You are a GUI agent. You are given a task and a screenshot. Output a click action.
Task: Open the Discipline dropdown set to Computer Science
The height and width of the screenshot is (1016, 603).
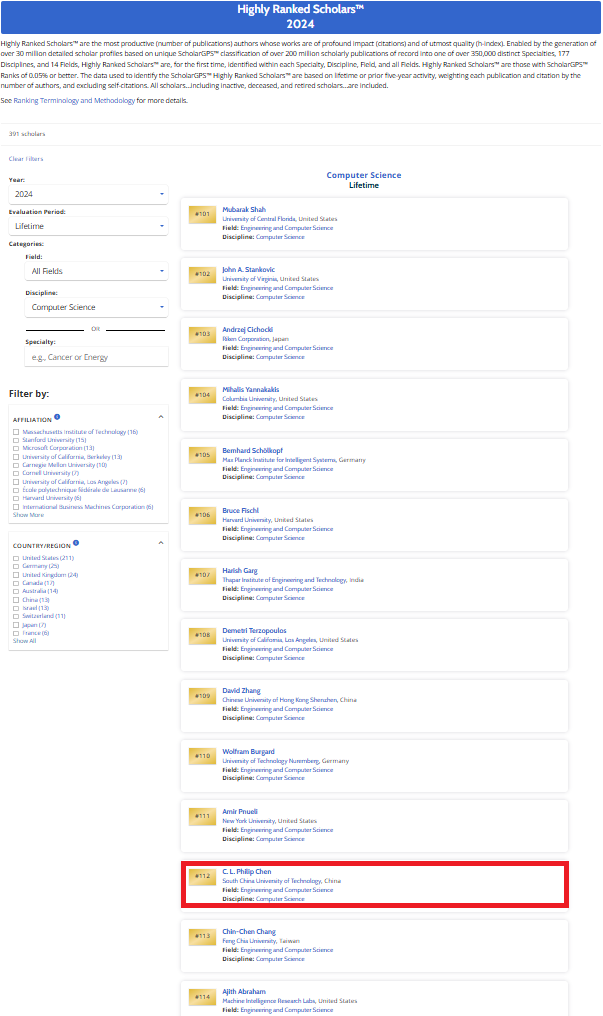[97, 307]
